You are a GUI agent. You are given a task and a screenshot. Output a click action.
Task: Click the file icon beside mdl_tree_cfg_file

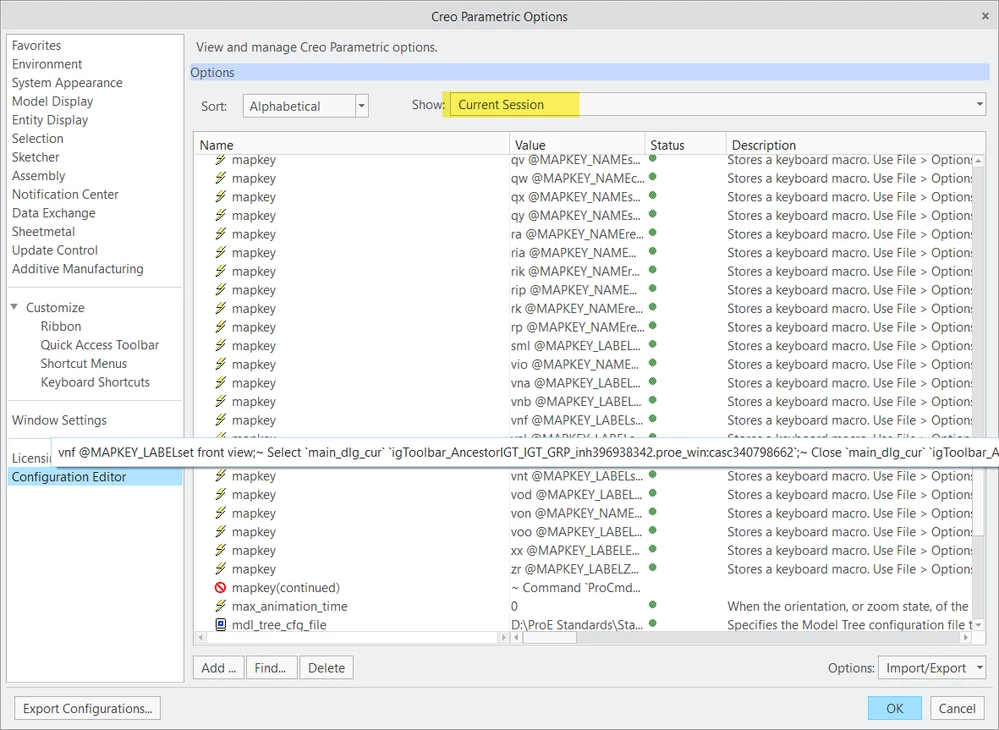tap(220, 624)
